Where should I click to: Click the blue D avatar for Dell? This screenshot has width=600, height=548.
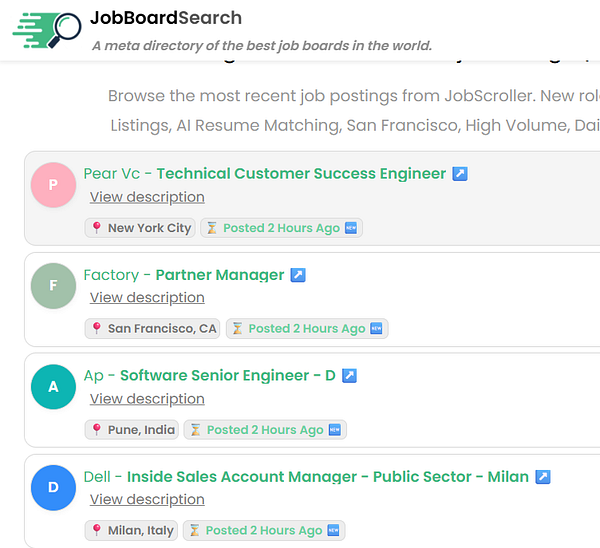point(53,488)
